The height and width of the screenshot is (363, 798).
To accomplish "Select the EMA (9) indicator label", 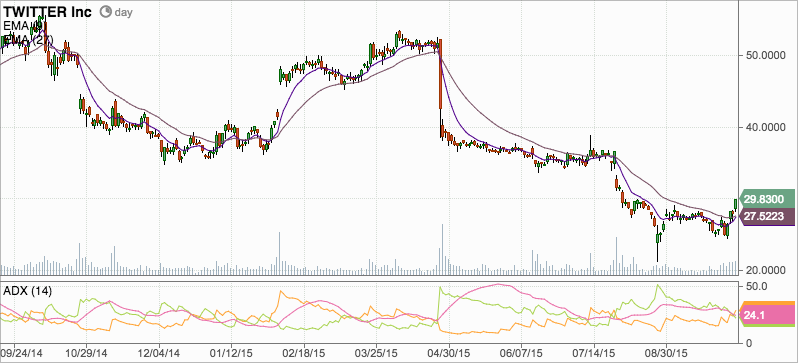I will pyautogui.click(x=25, y=26).
